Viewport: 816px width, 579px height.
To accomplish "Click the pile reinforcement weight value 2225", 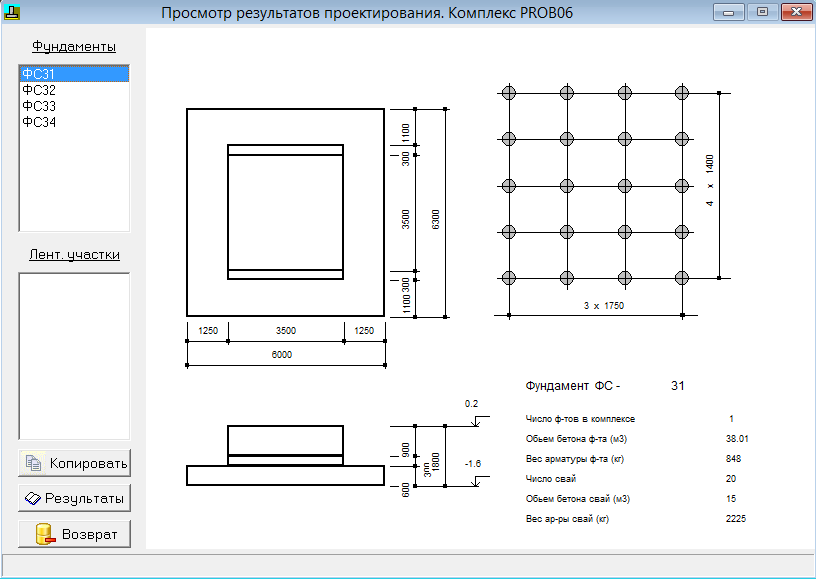I will (736, 519).
